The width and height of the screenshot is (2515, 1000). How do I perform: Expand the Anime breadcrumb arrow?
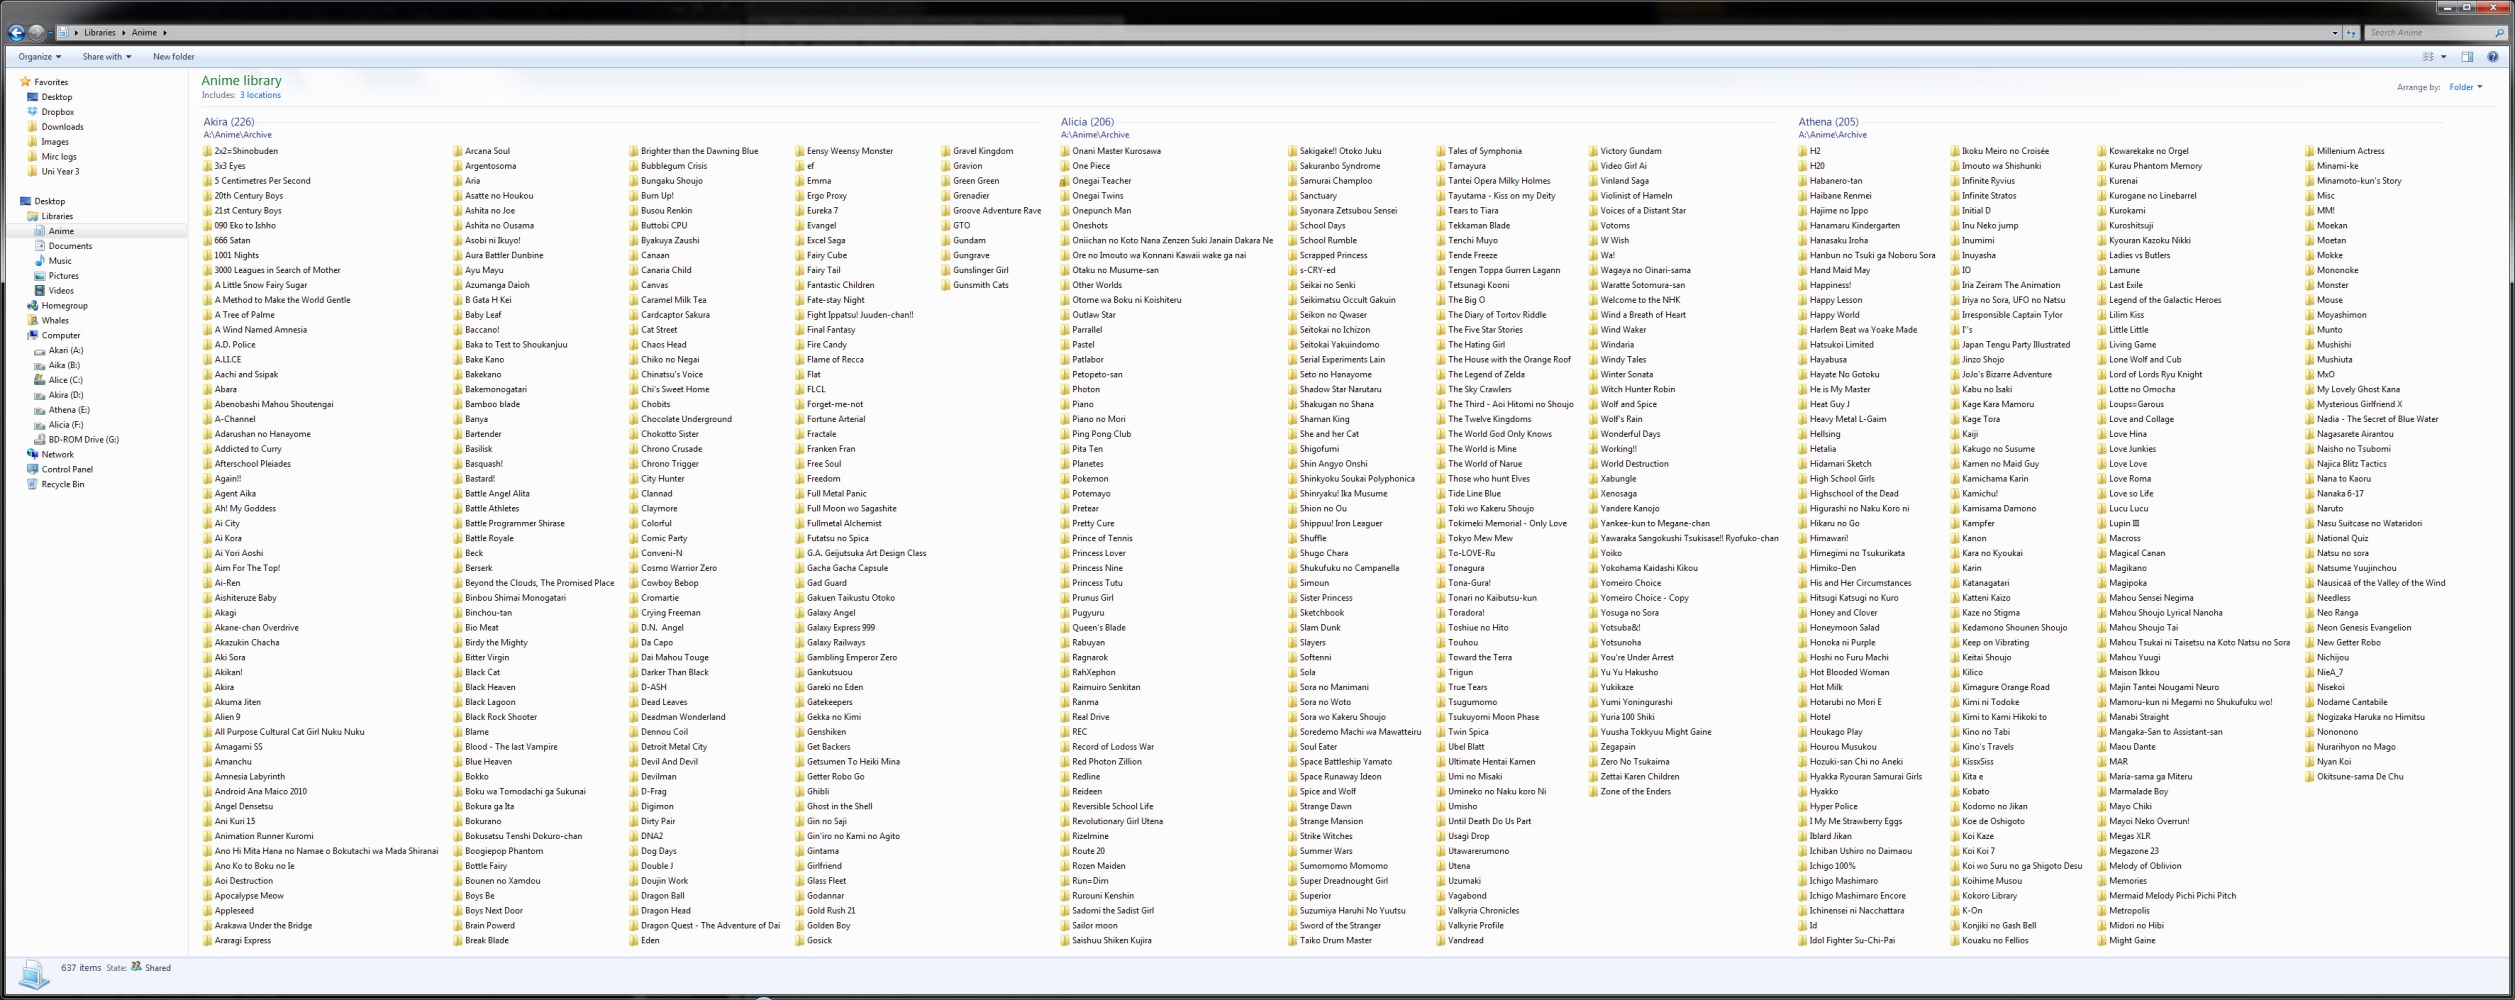click(x=165, y=33)
